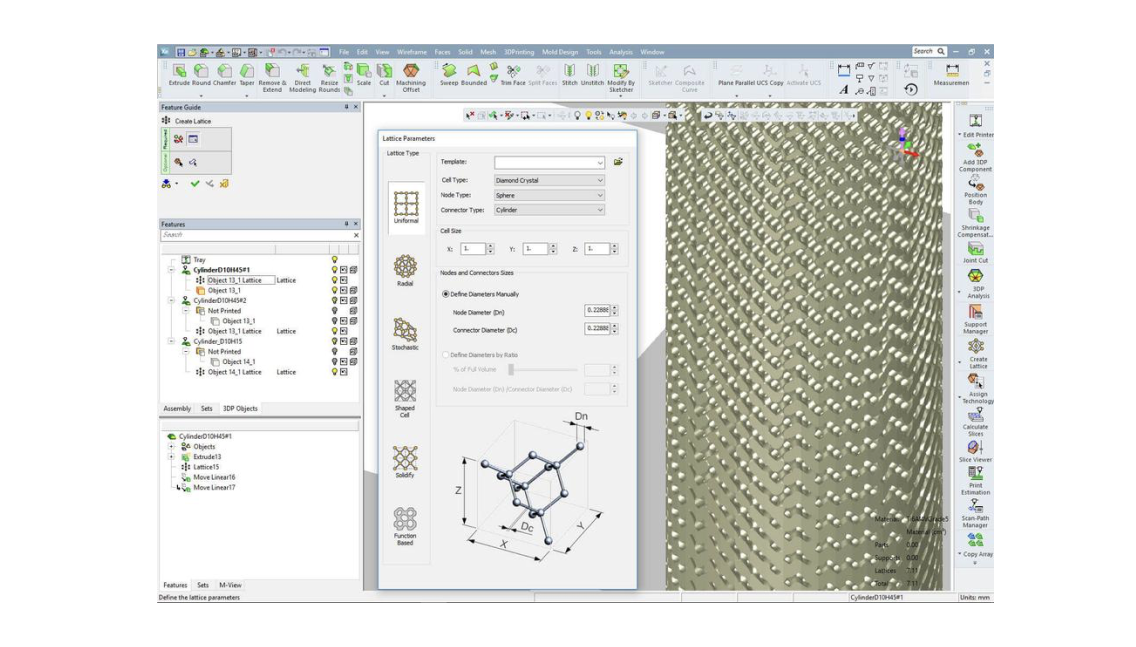Open the Measurement tool

[x=952, y=75]
